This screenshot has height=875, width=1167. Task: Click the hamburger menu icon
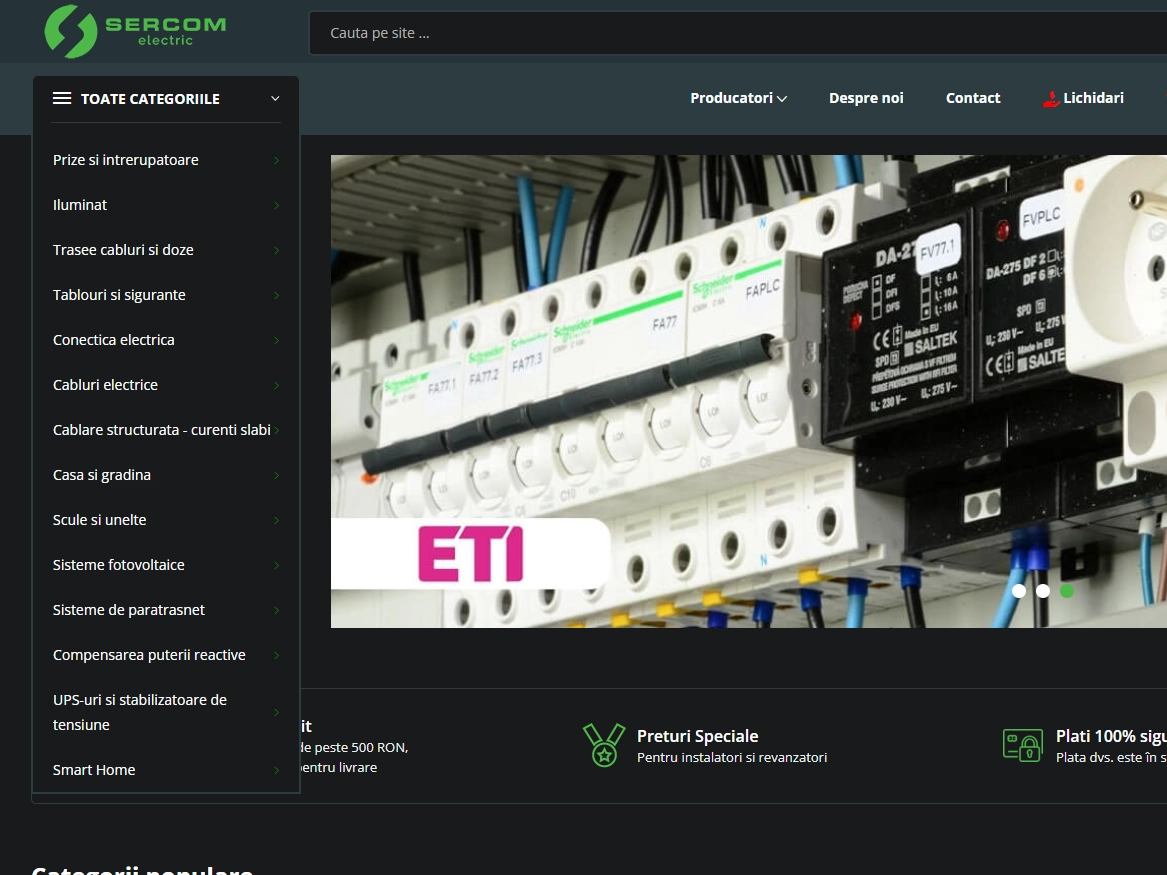[x=61, y=98]
